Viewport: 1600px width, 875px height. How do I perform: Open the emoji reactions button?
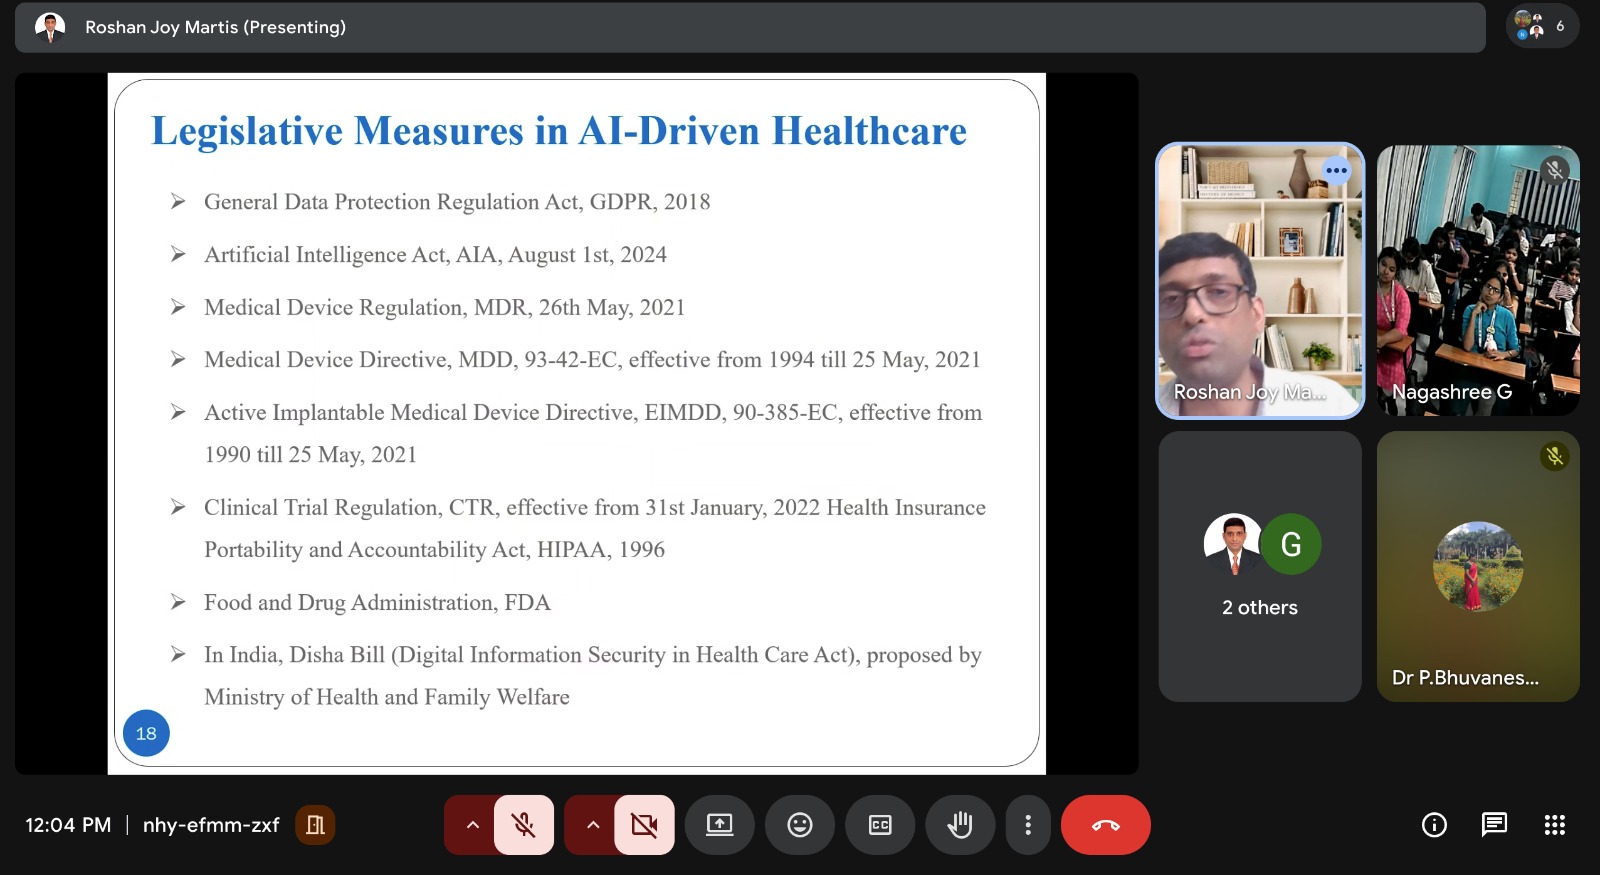pyautogui.click(x=800, y=825)
